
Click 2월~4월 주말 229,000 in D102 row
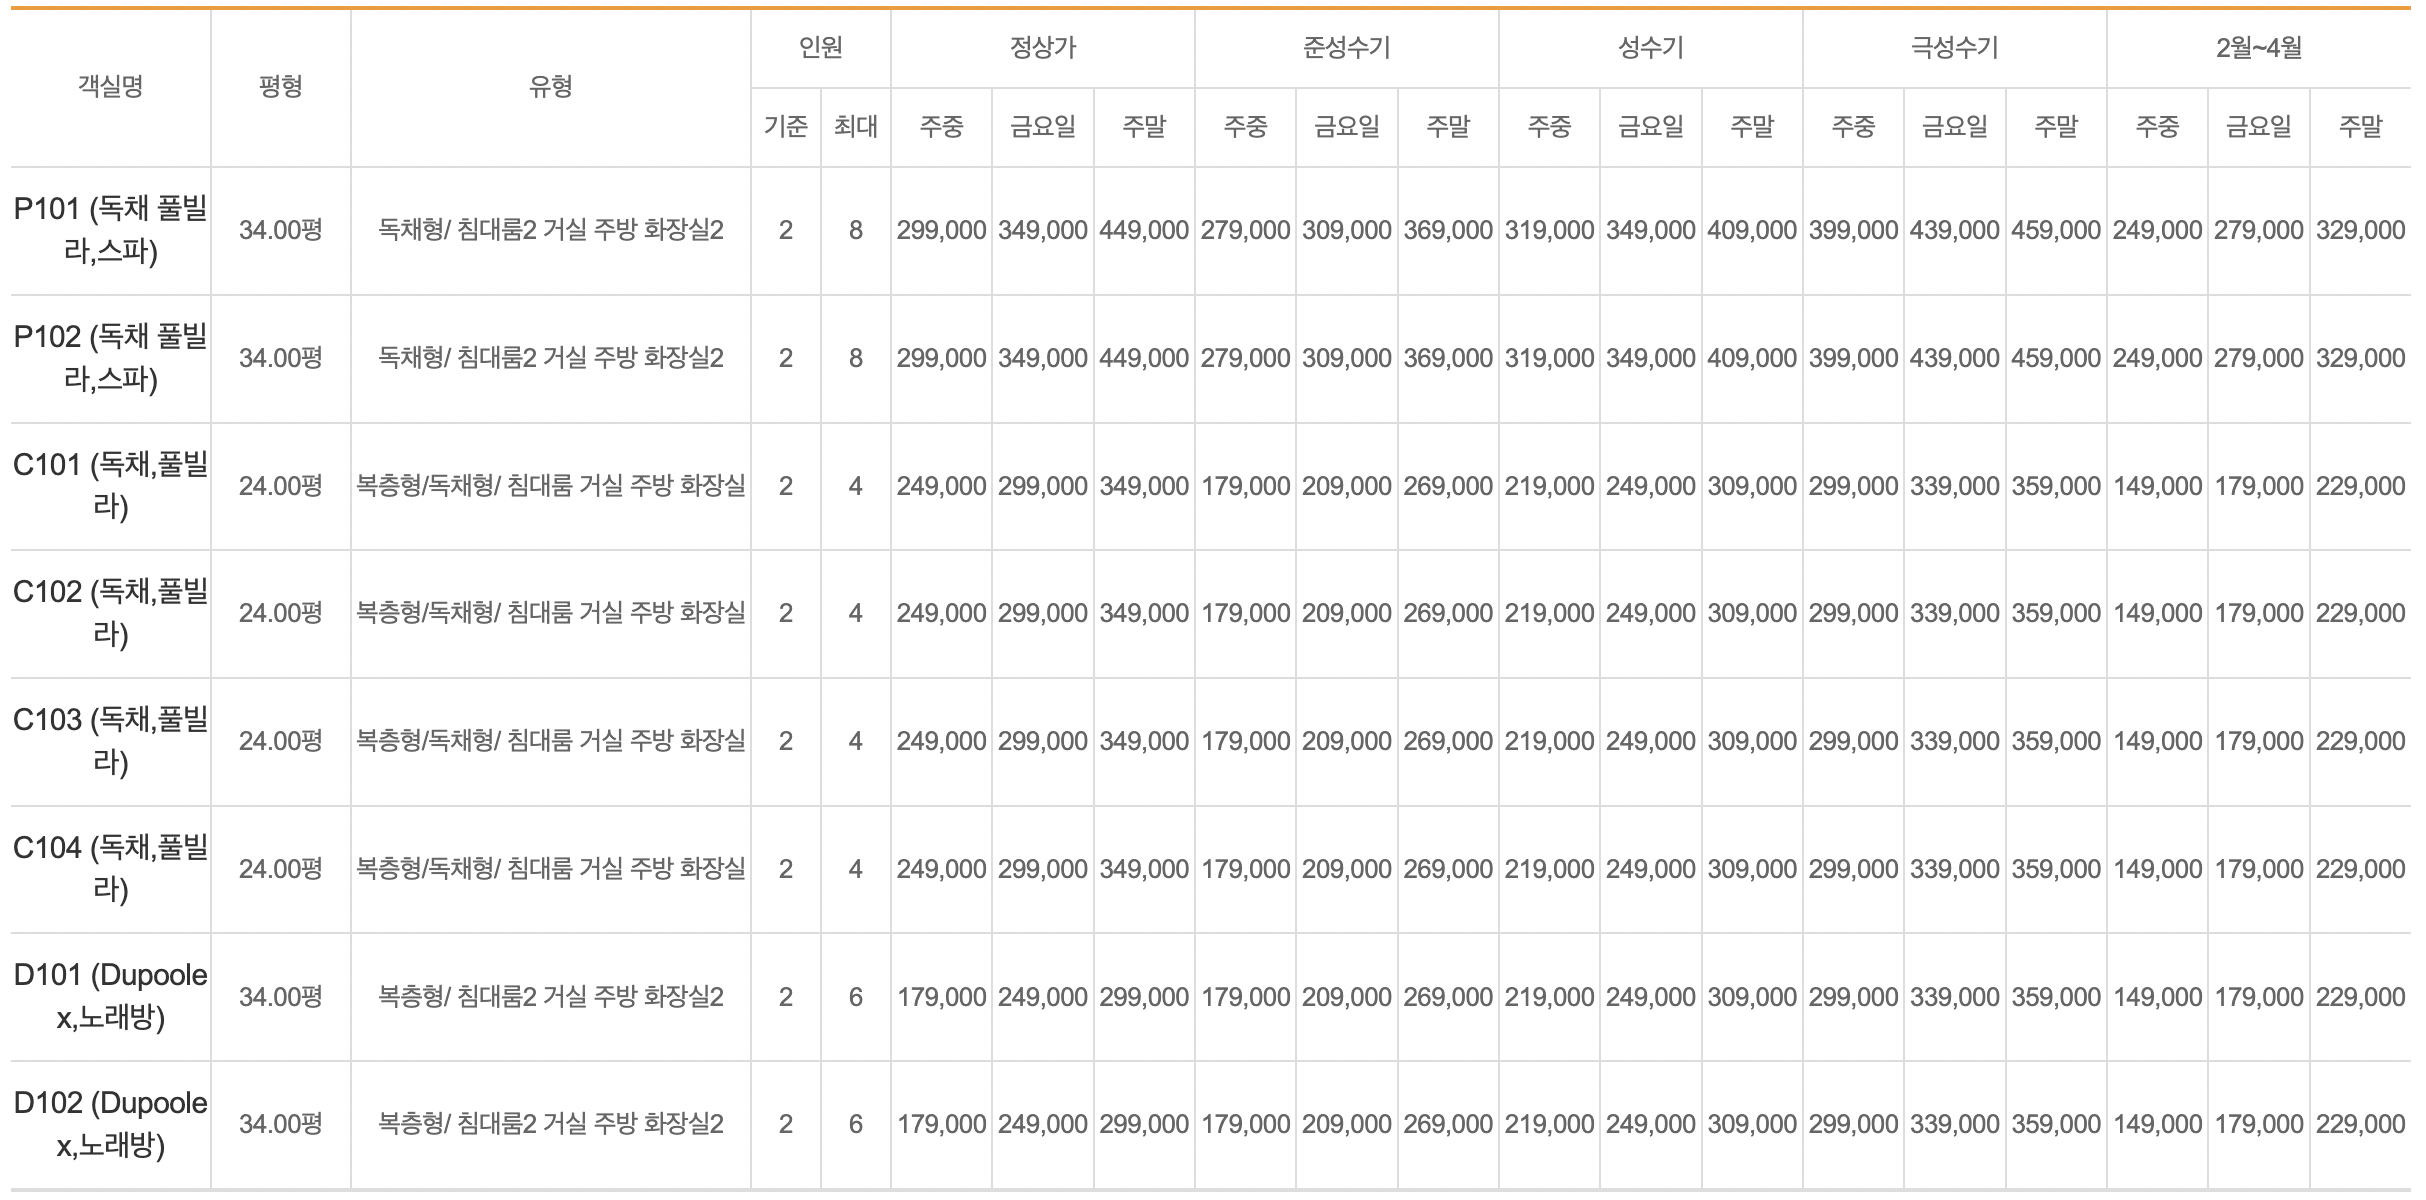click(2360, 1124)
